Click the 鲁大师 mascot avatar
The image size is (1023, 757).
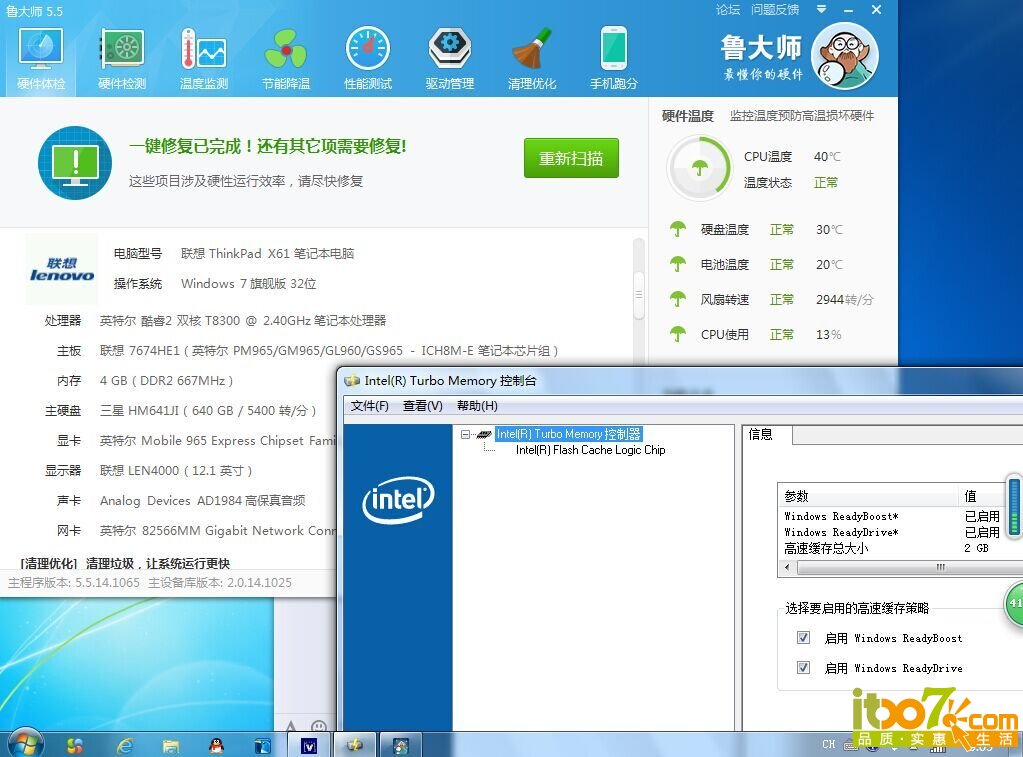[845, 56]
